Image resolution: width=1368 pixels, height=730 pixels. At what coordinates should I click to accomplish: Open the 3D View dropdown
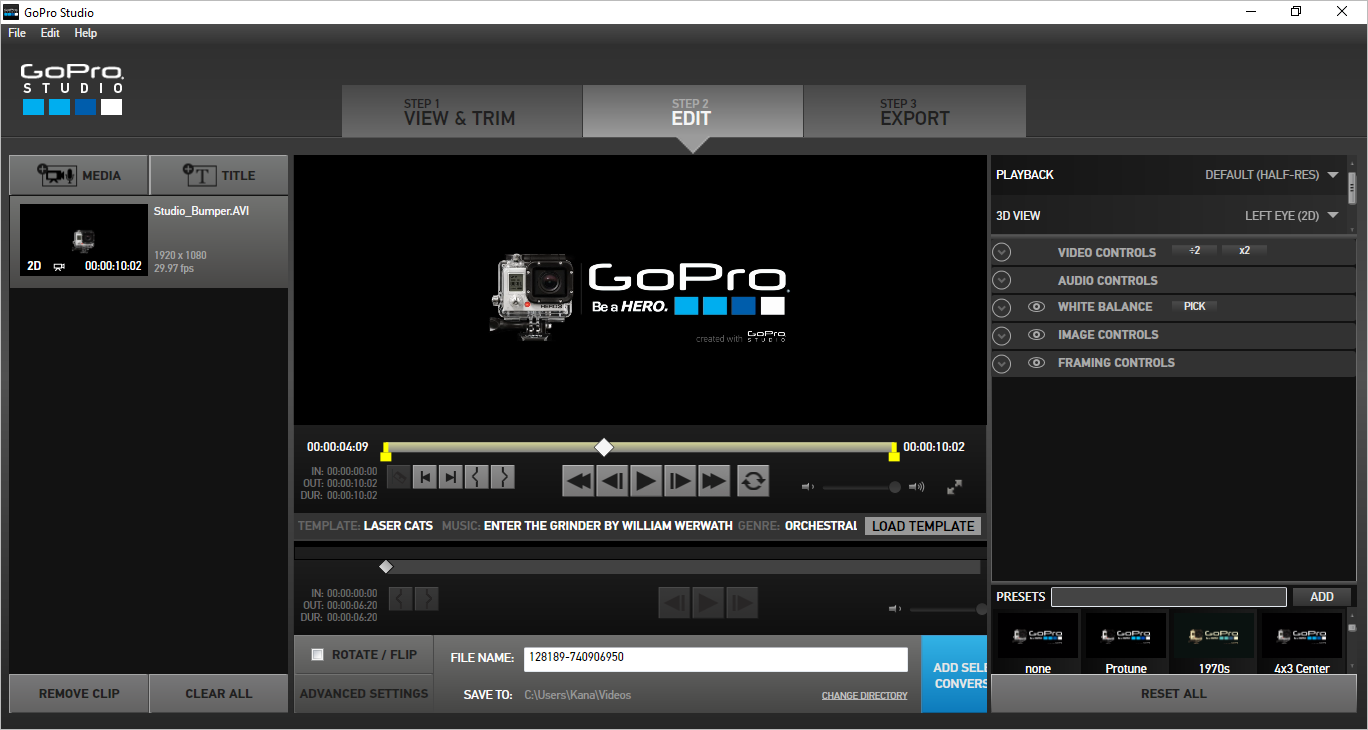pyautogui.click(x=1292, y=216)
